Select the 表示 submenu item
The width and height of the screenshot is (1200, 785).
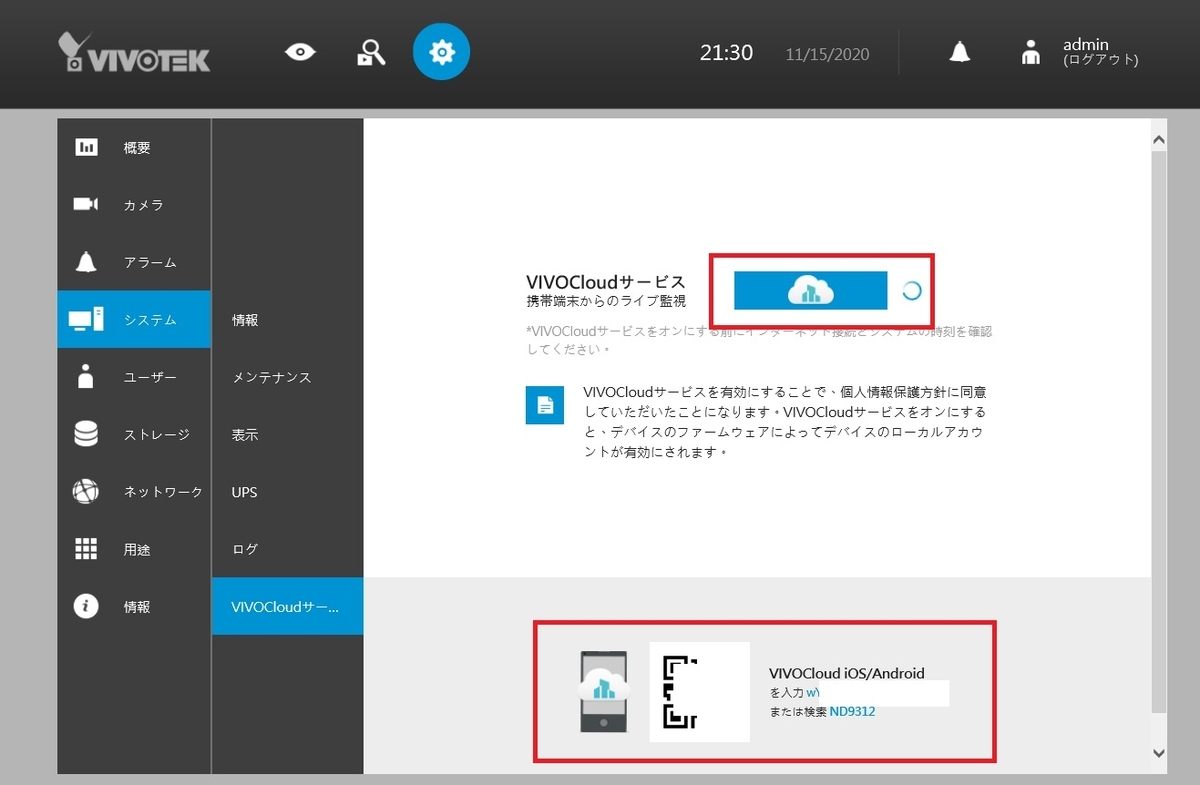288,435
